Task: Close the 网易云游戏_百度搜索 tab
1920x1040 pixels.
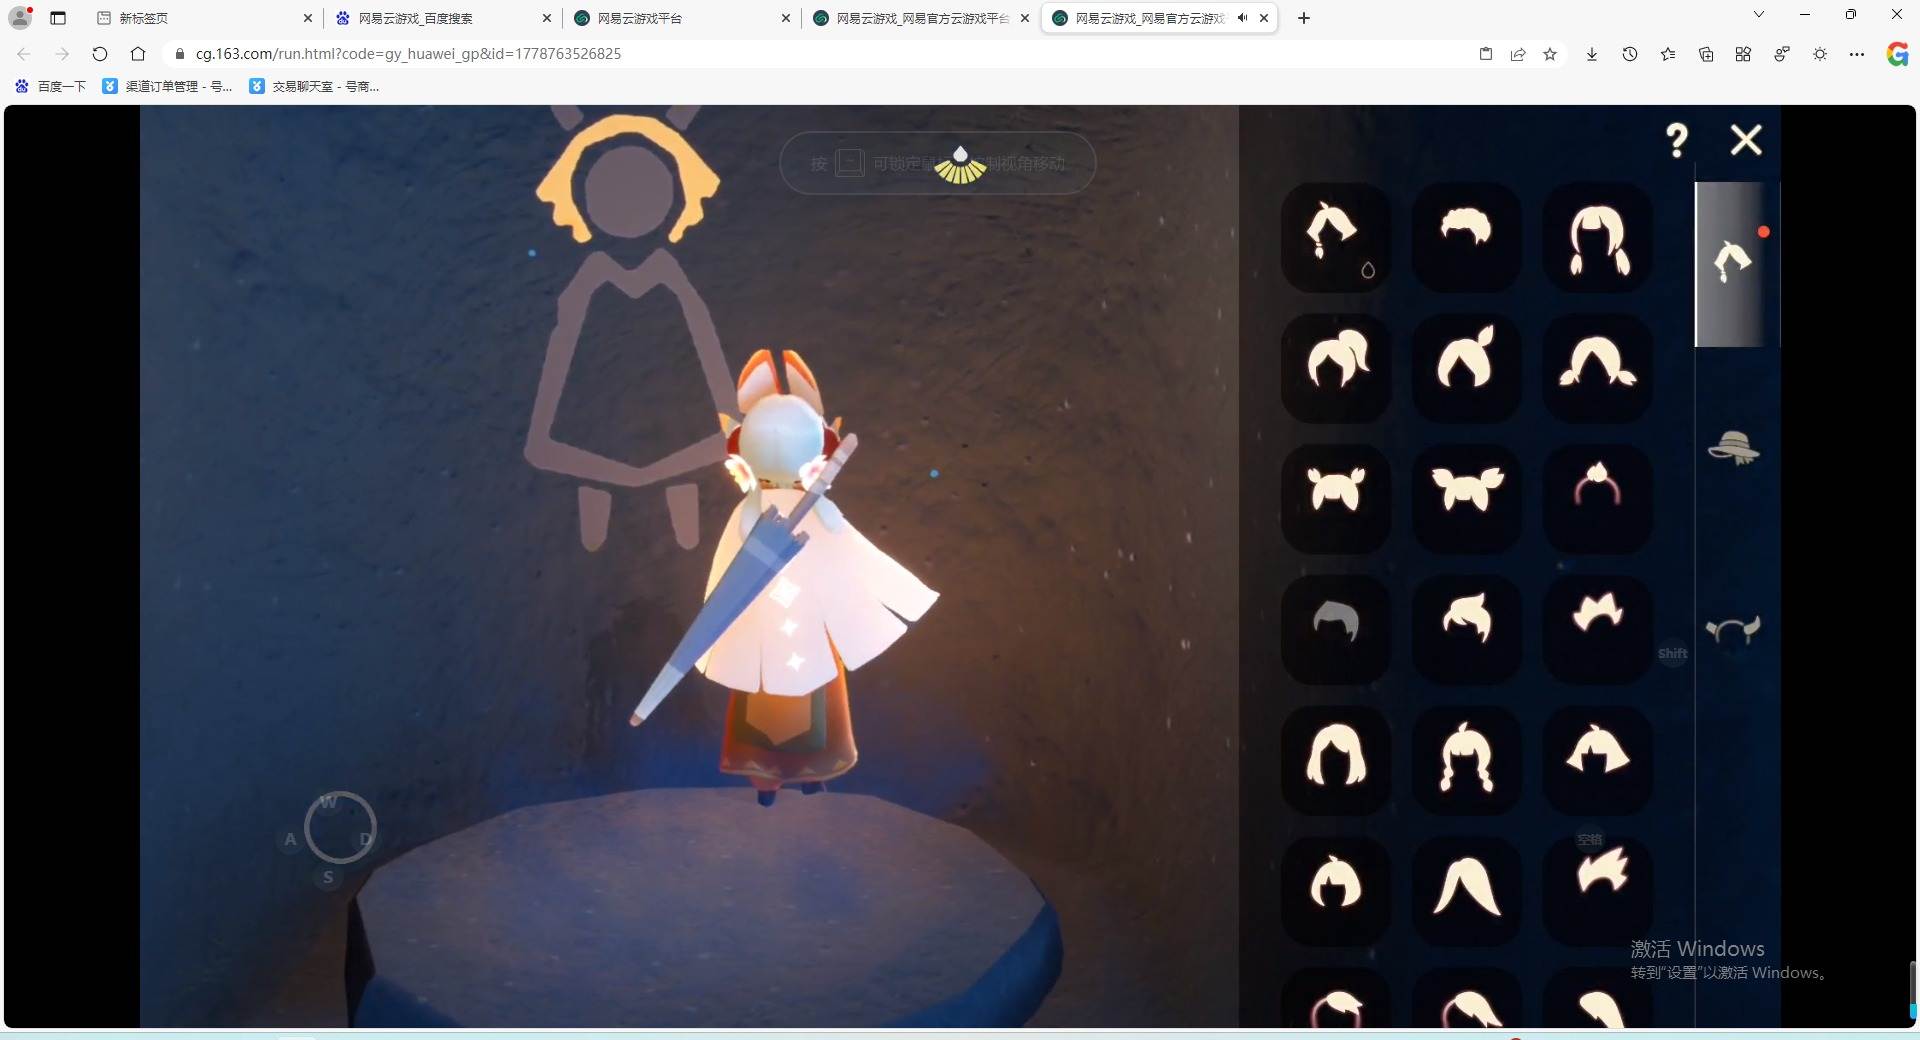Action: [547, 18]
